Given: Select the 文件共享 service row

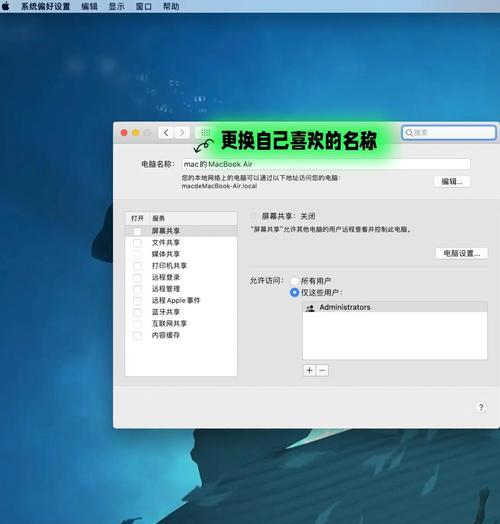Looking at the screenshot, I should click(x=181, y=243).
